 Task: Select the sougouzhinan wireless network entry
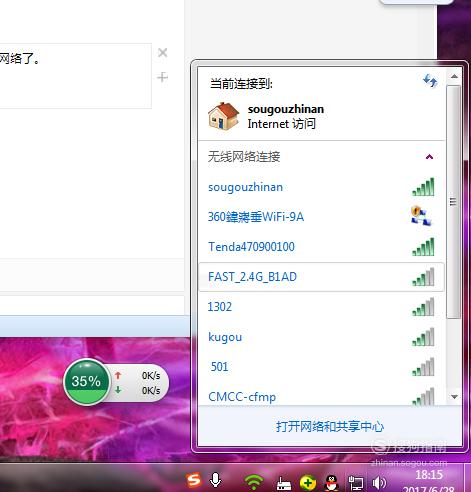pyautogui.click(x=321, y=187)
